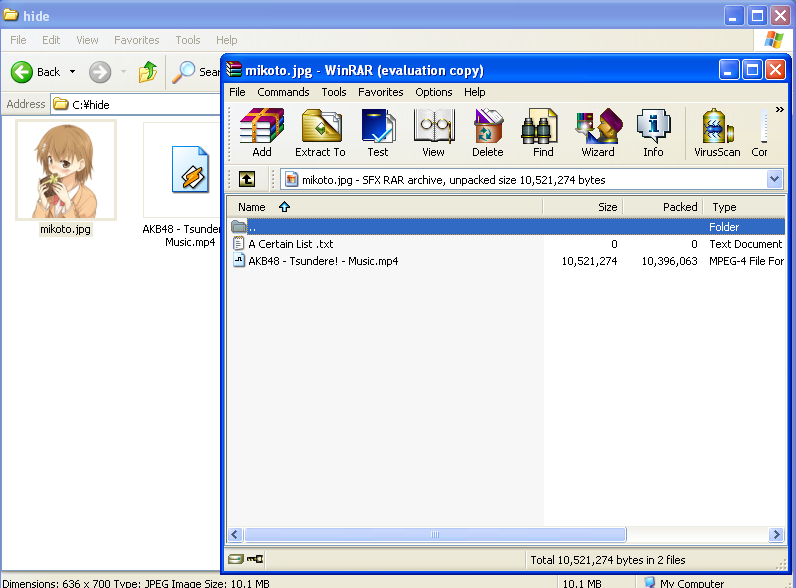
Task: Go up one level using the WinRAR arrow button
Action: (247, 179)
